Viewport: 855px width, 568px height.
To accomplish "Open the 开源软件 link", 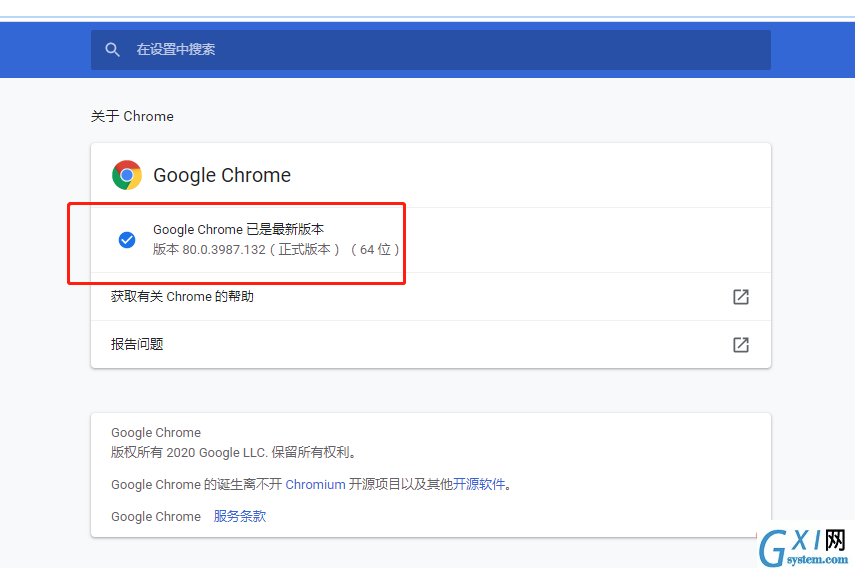I will pos(479,484).
